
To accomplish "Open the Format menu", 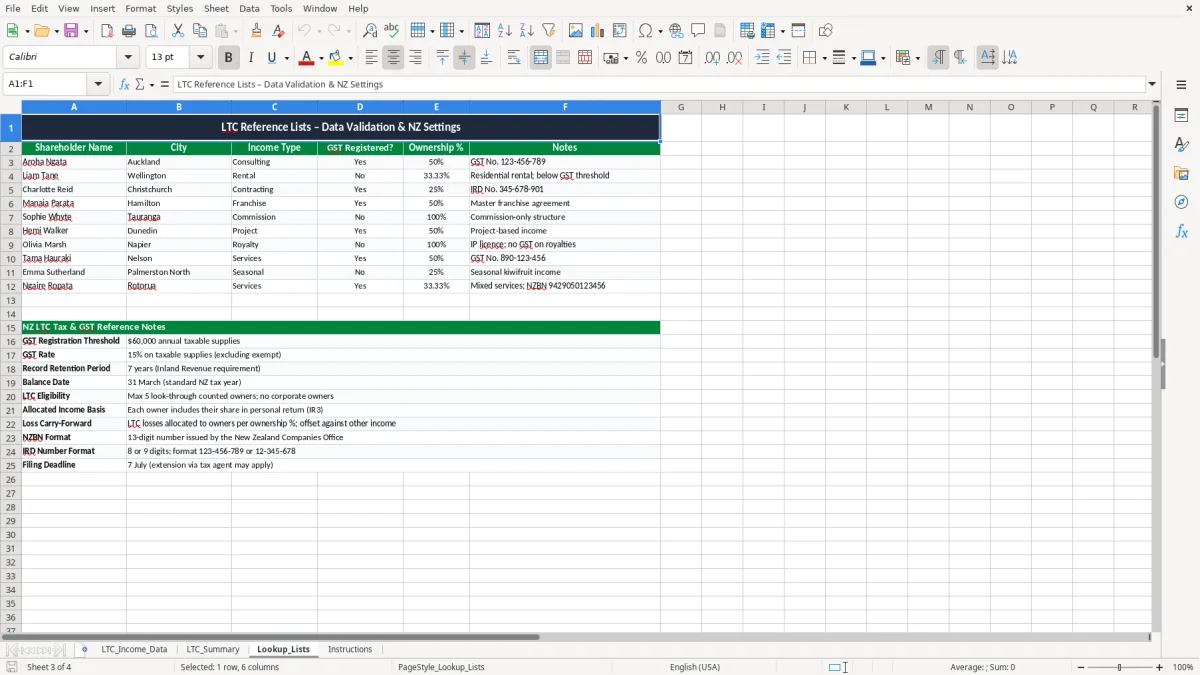I will click(x=140, y=8).
